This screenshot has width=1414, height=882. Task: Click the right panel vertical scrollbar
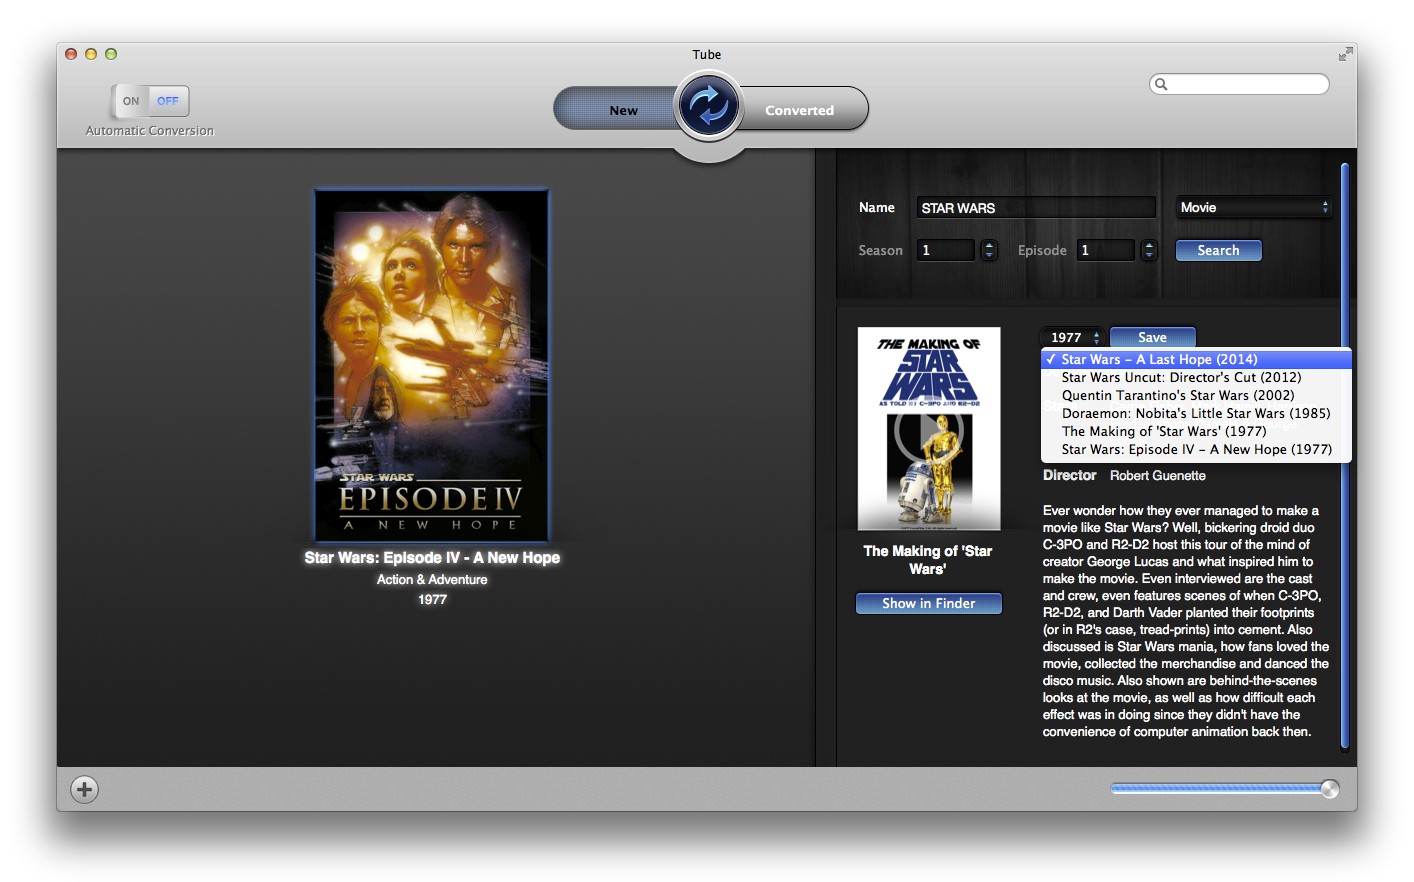1345,455
